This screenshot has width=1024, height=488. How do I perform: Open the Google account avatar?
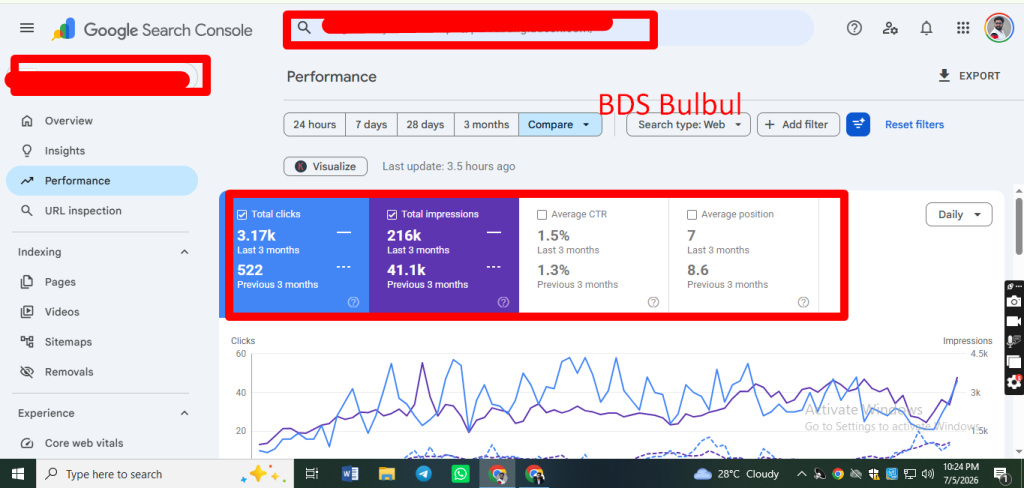click(999, 28)
